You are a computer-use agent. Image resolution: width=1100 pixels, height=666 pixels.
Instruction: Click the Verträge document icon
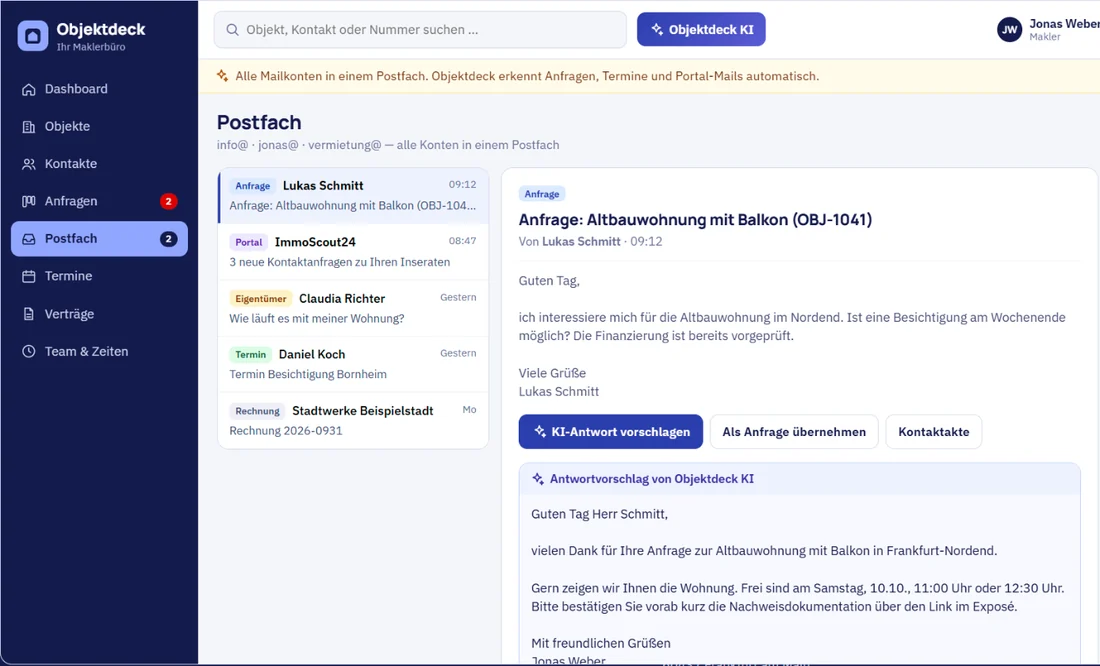point(29,314)
